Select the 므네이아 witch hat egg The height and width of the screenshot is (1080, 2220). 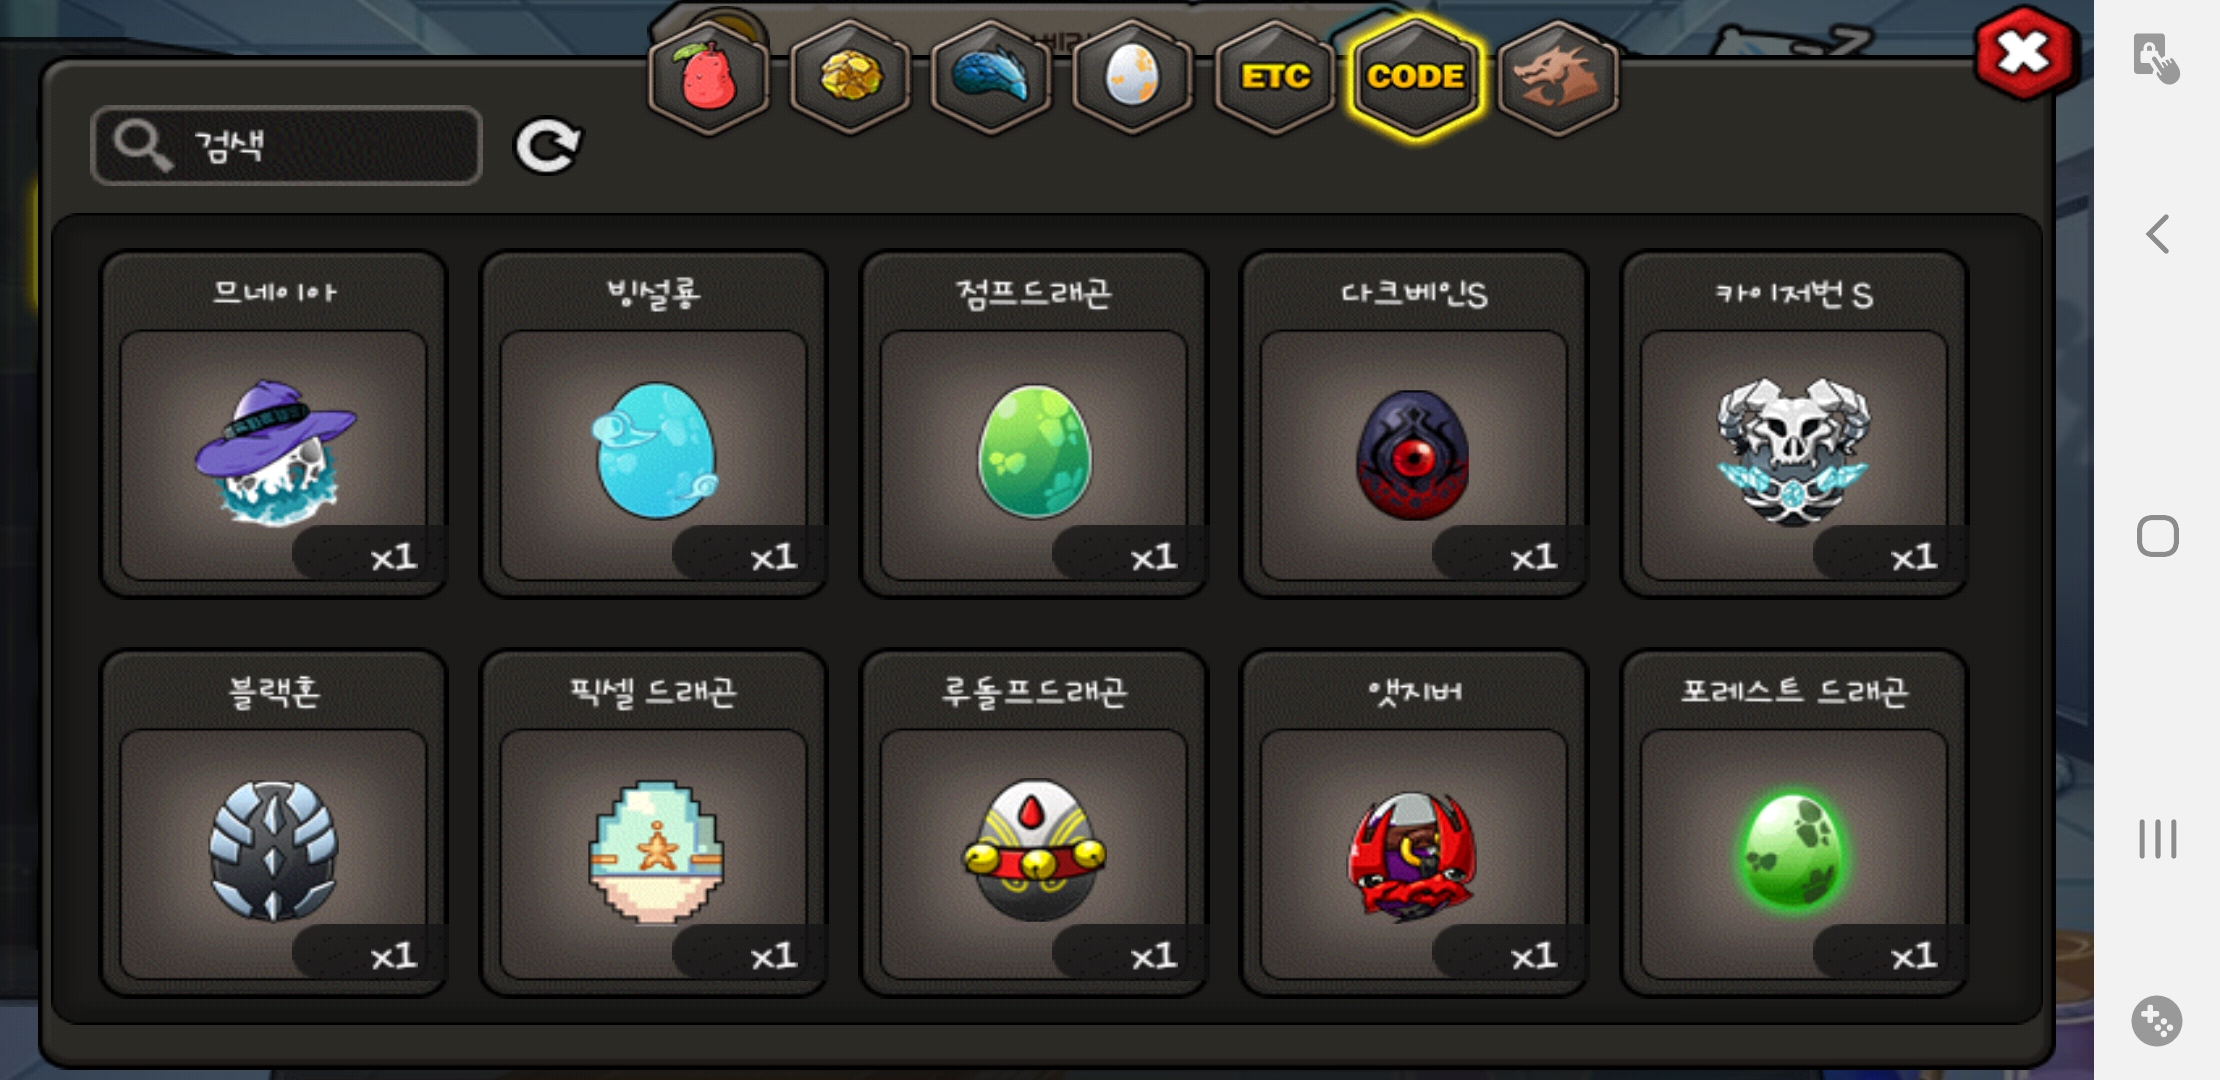click(x=273, y=424)
